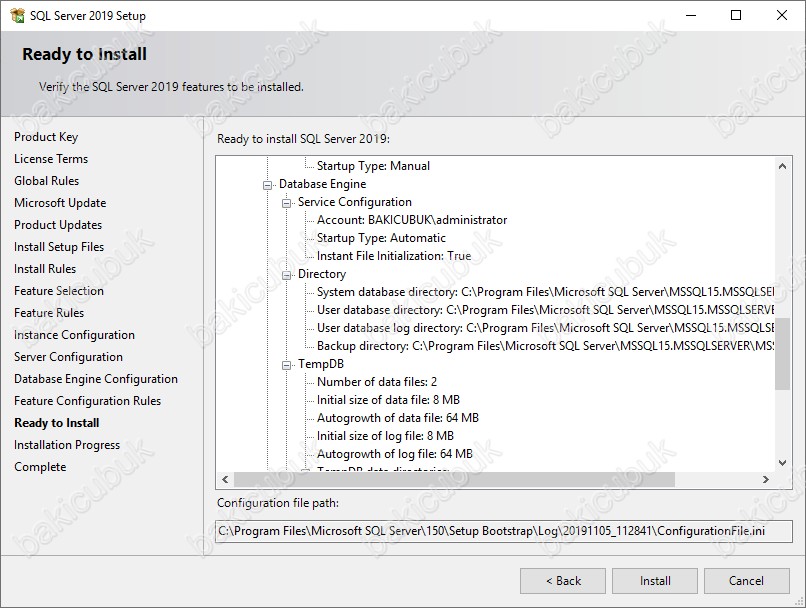Select the Feature Rules step
The height and width of the screenshot is (608, 806).
49,313
